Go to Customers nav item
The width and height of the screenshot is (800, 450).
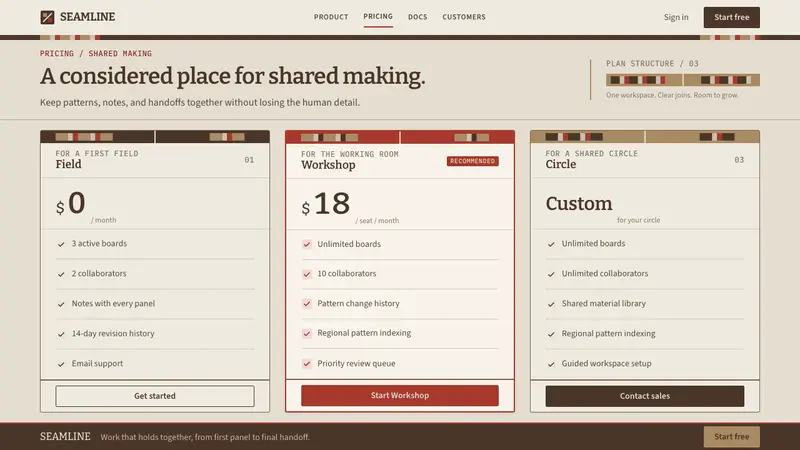[x=464, y=17]
